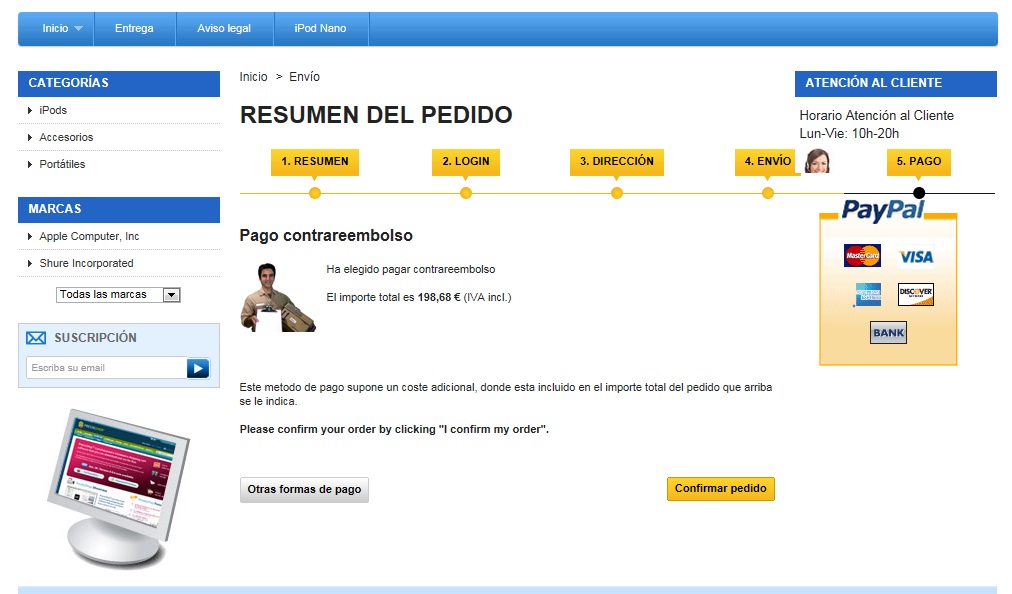The width and height of the screenshot is (1012, 594).
Task: Follow the Inicio breadcrumb link
Action: [x=253, y=77]
